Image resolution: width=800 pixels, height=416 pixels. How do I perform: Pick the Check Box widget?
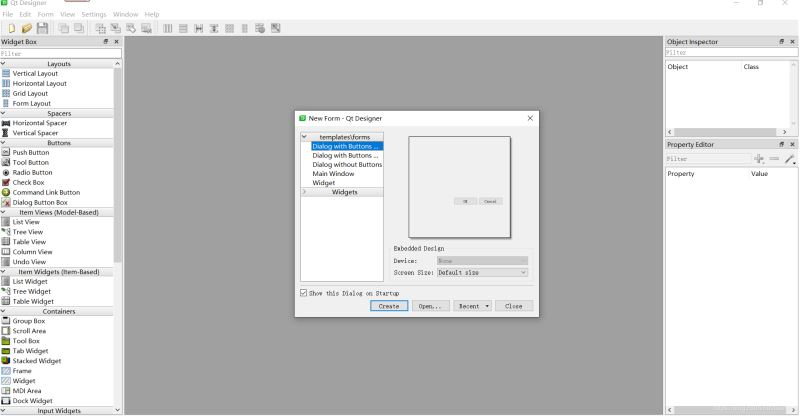pyautogui.click(x=6, y=182)
